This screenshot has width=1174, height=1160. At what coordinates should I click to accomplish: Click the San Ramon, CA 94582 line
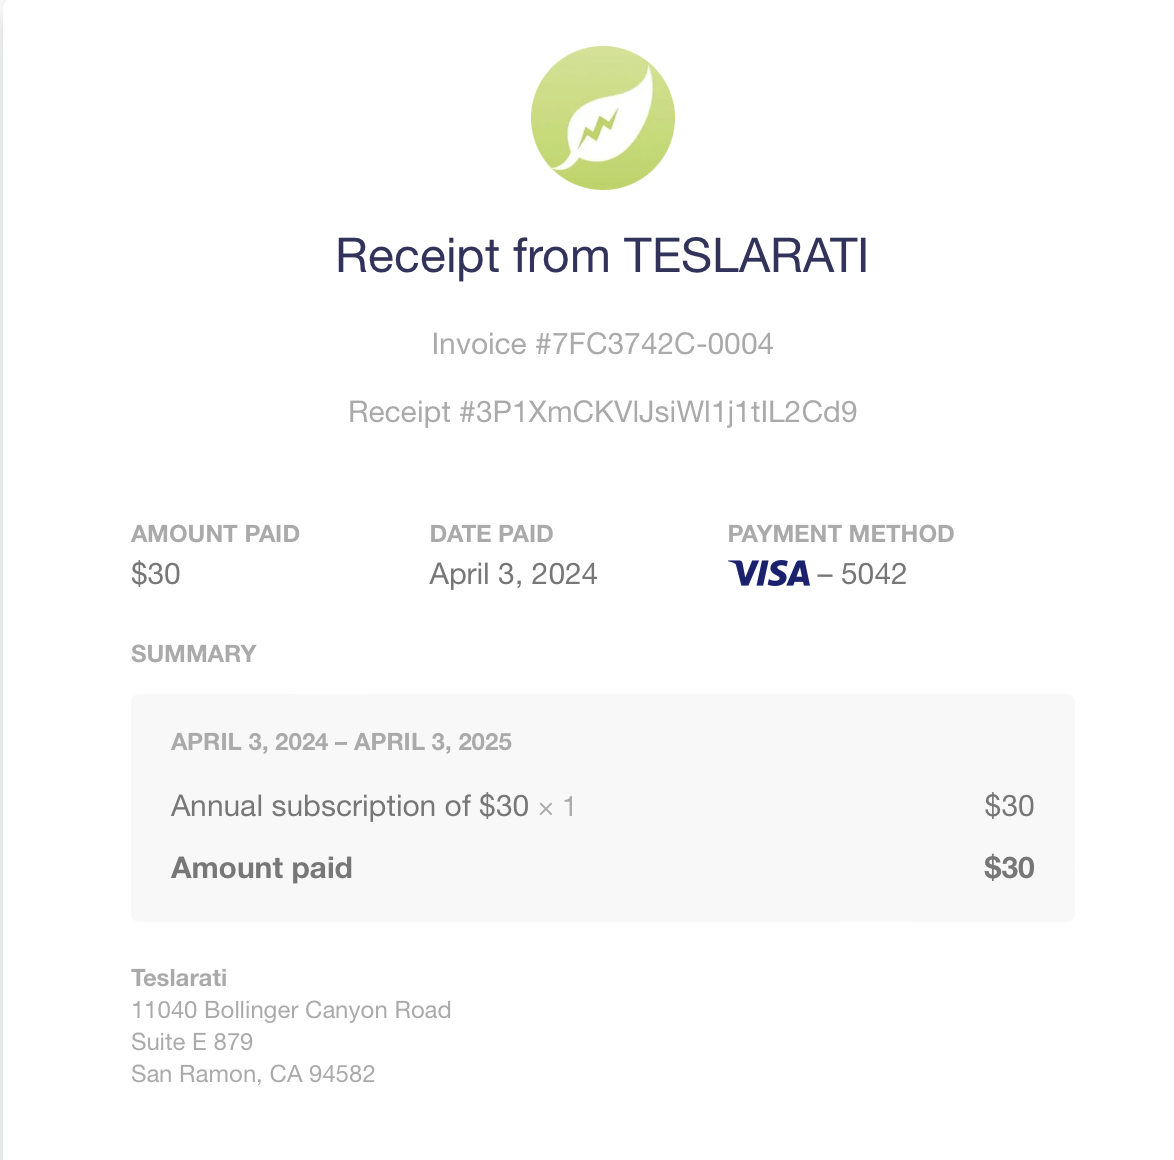pyautogui.click(x=253, y=1074)
